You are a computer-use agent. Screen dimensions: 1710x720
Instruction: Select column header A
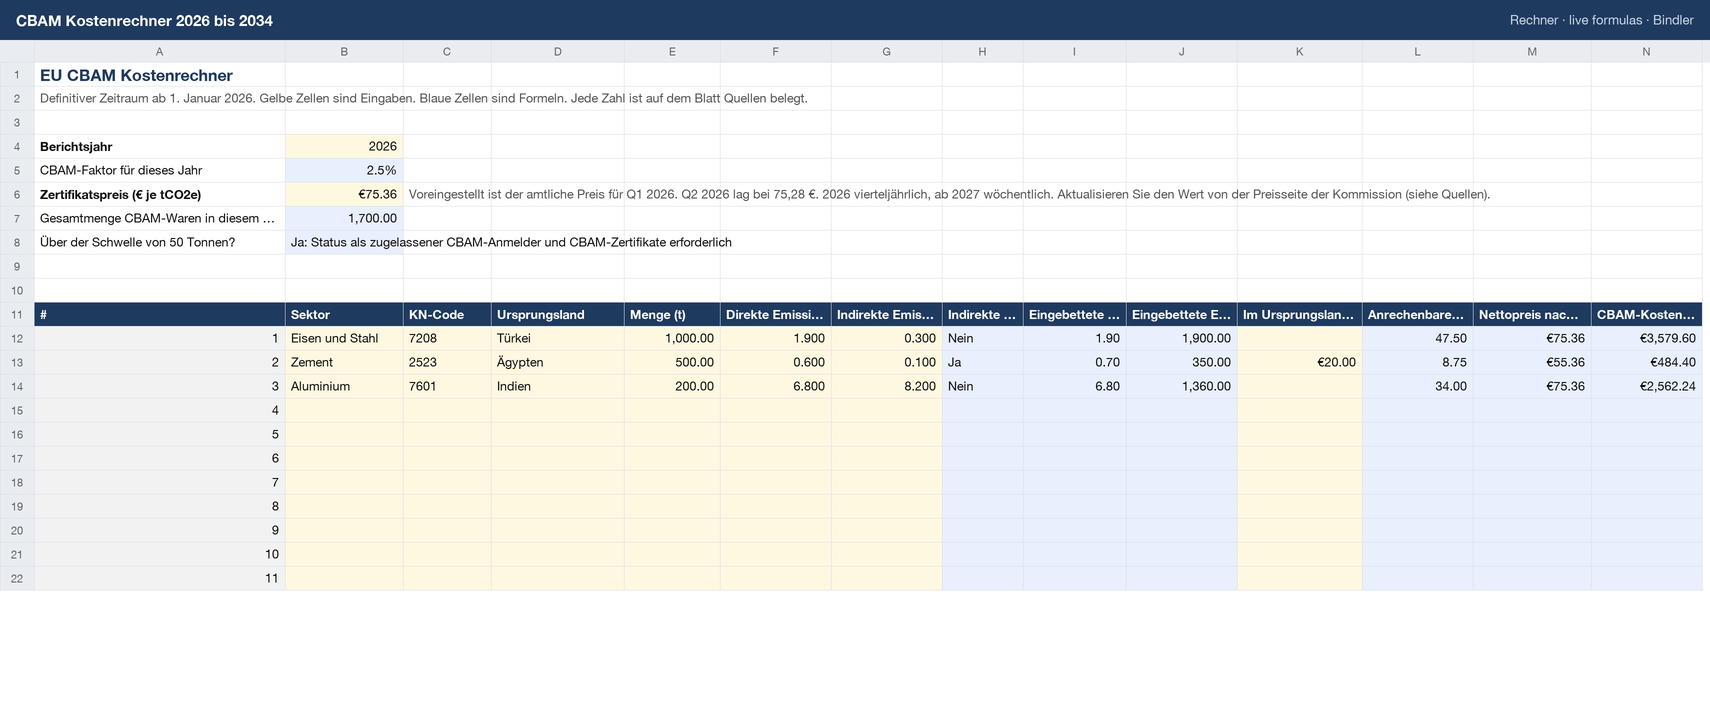click(x=160, y=51)
